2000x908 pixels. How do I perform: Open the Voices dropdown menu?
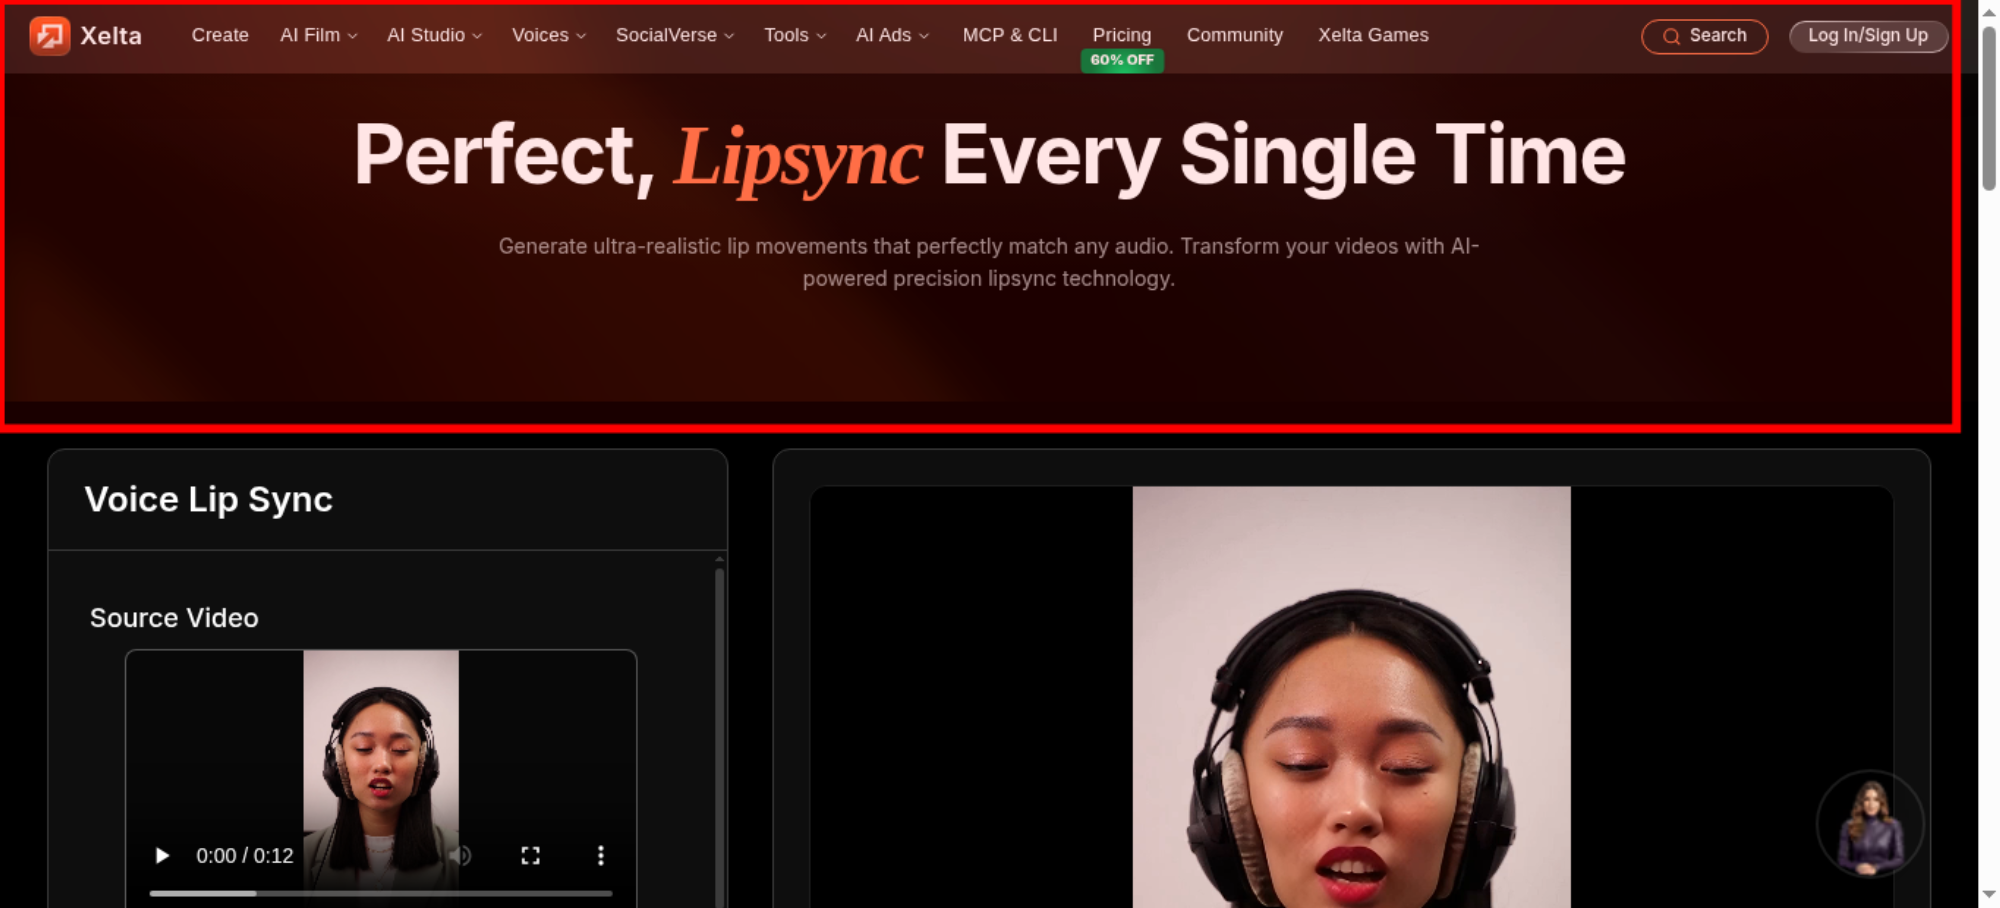548,35
